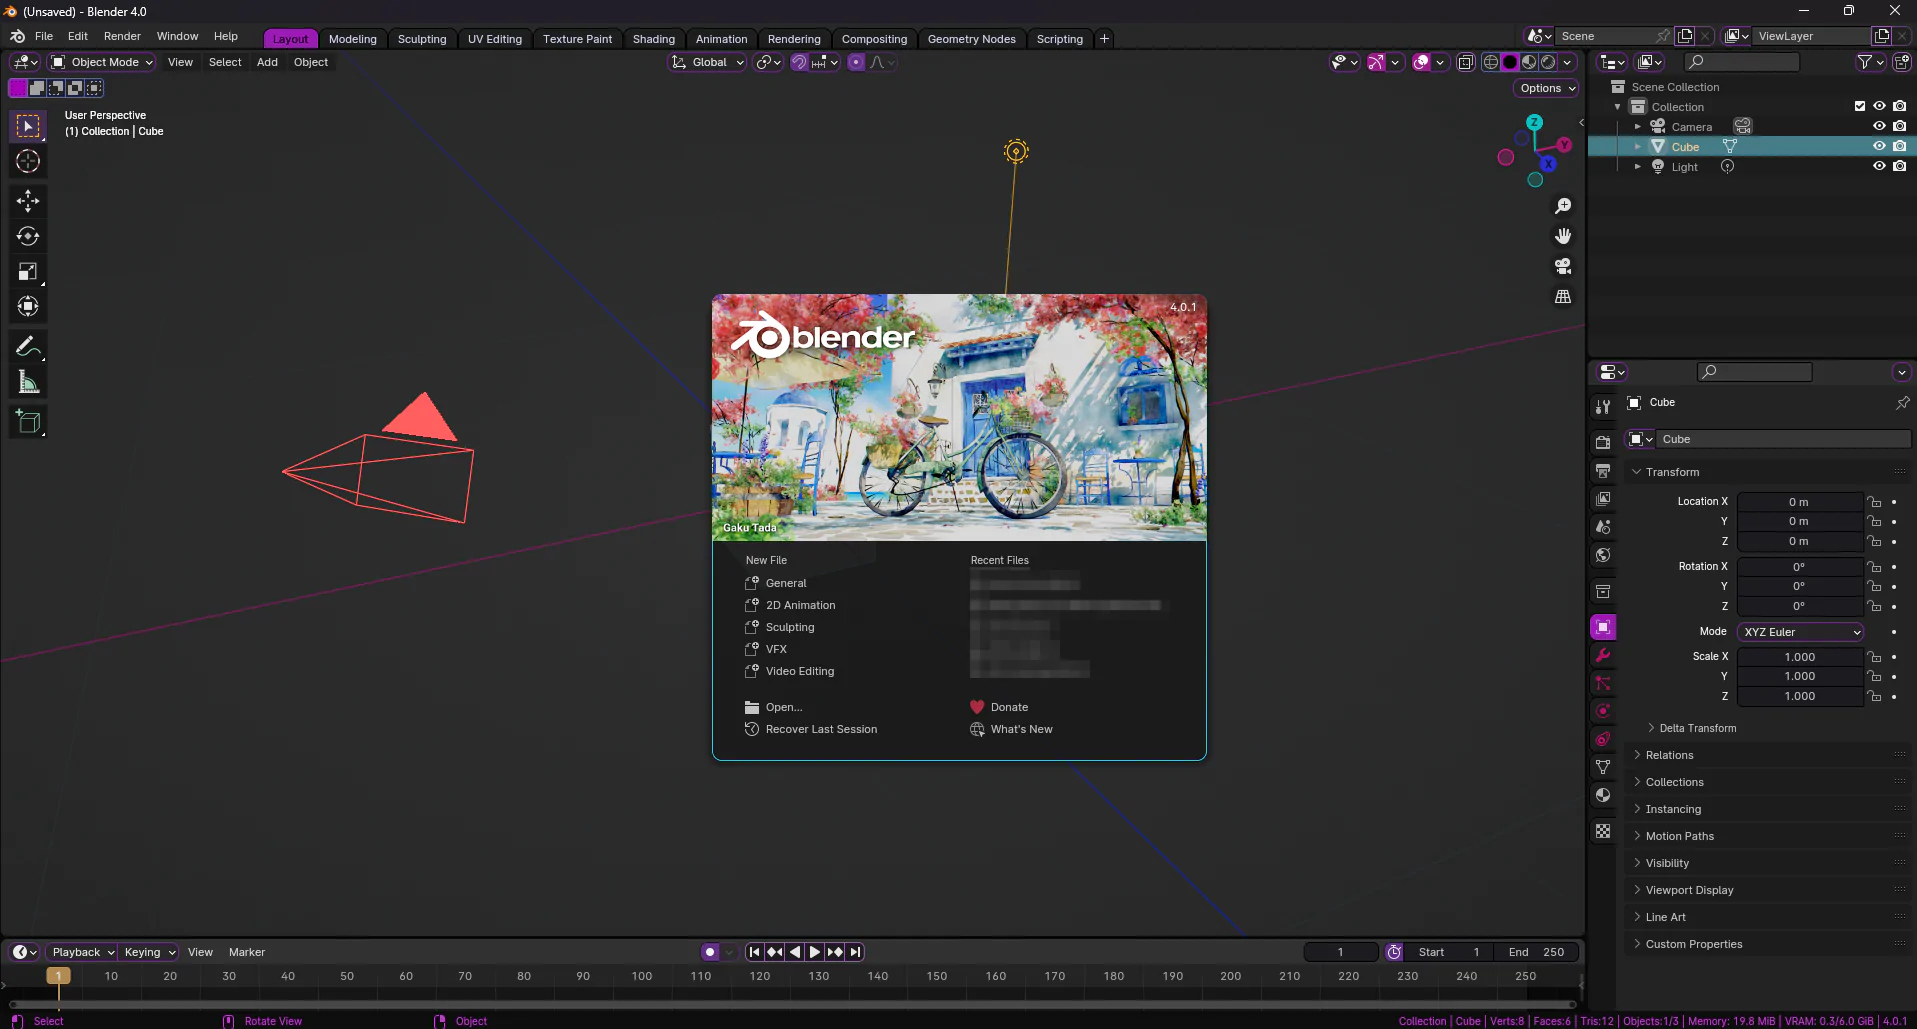Open the Render menu

122,36
